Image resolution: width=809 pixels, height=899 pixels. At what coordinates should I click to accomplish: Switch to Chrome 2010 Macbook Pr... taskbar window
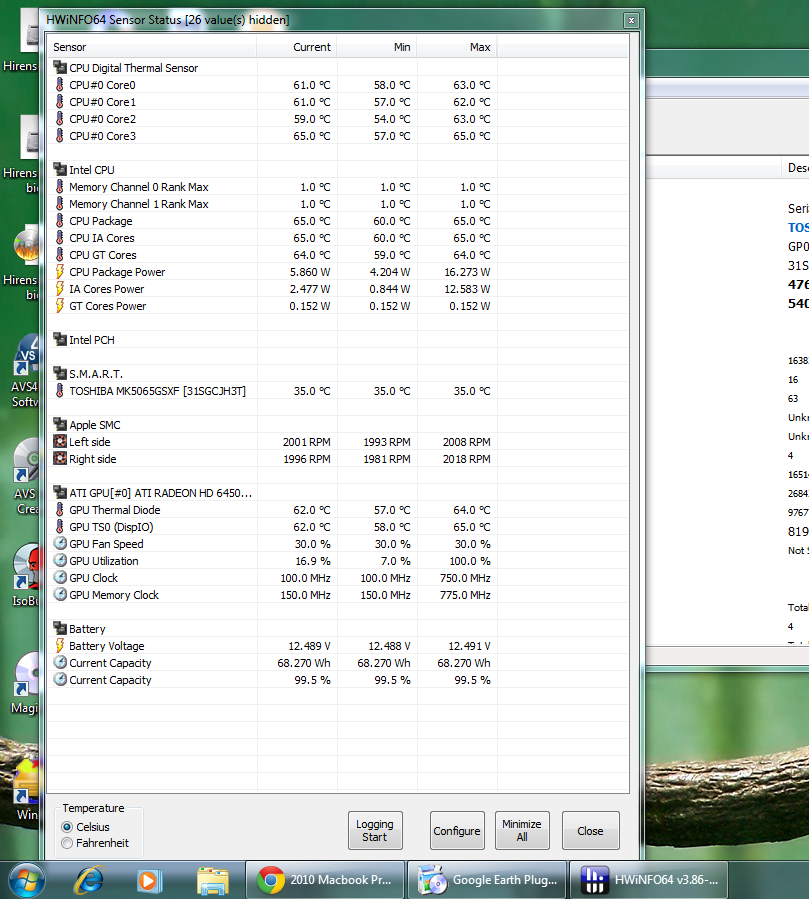[326, 880]
